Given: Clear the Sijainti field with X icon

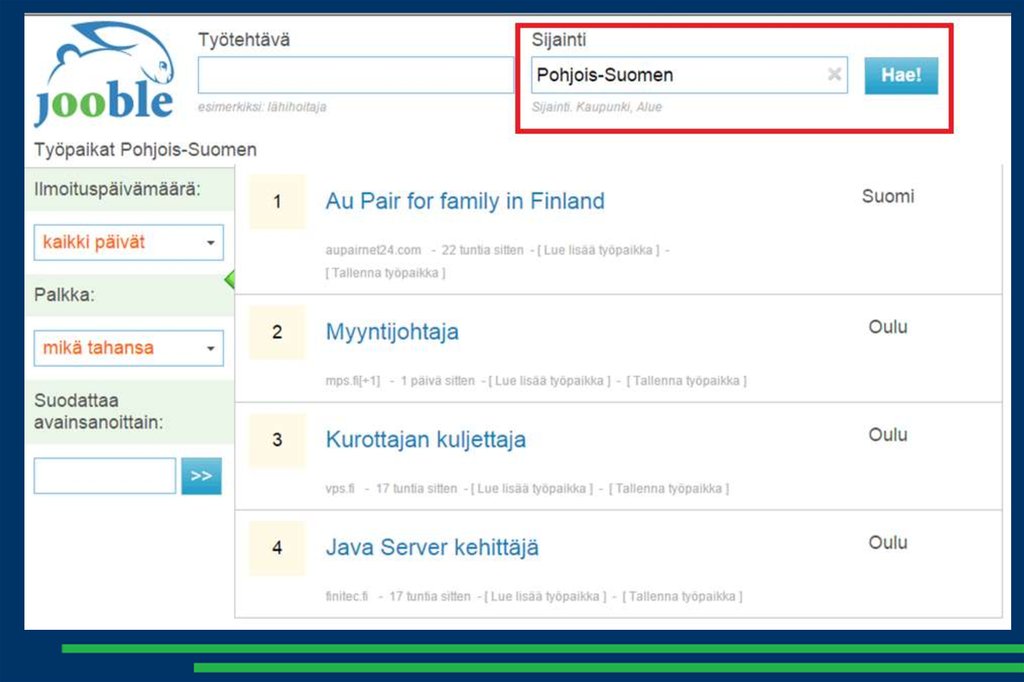Looking at the screenshot, I should point(834,75).
